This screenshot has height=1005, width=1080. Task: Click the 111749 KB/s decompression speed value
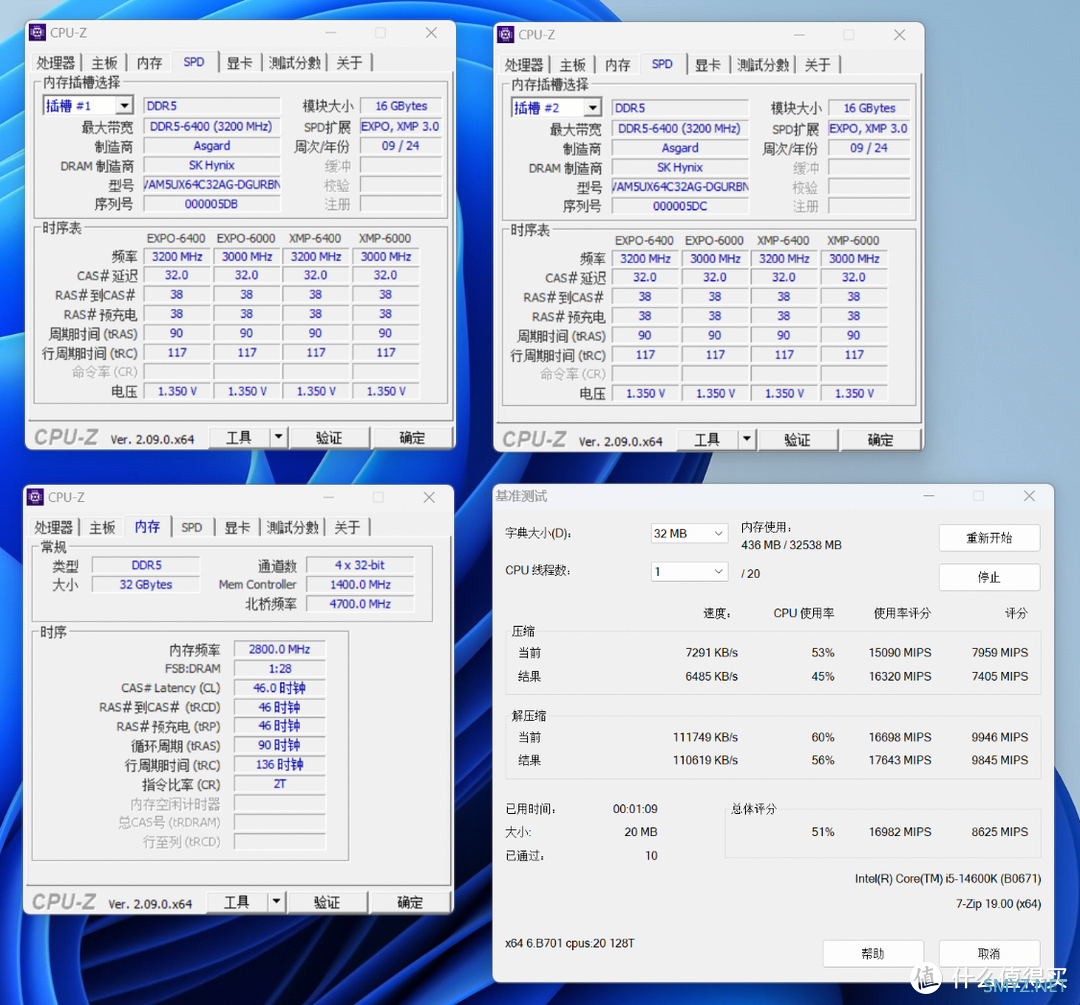[x=705, y=737]
